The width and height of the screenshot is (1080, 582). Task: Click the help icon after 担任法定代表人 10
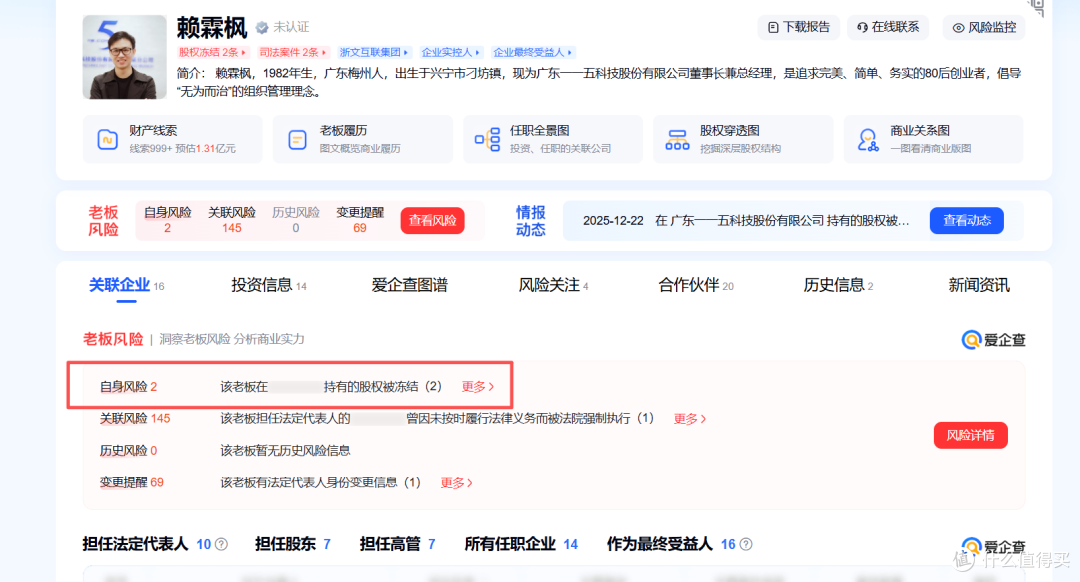point(222,544)
